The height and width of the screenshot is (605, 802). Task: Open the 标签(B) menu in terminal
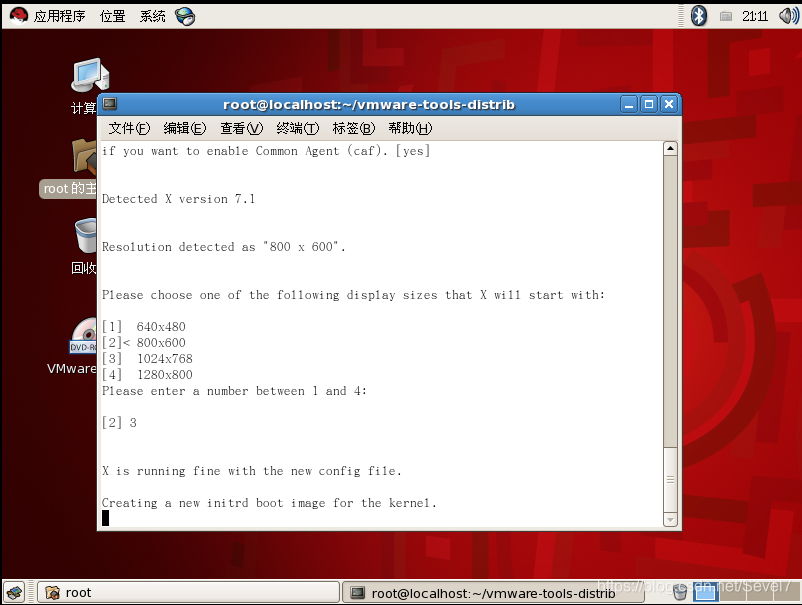pyautogui.click(x=354, y=128)
